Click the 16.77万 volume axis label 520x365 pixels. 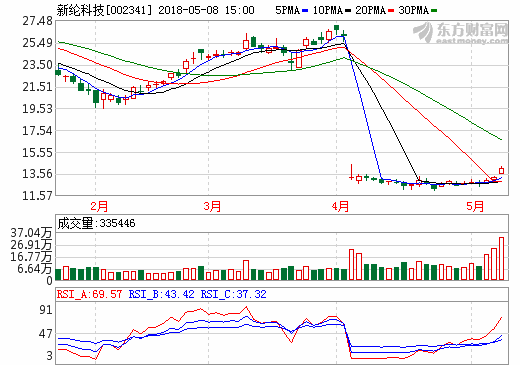point(31,257)
